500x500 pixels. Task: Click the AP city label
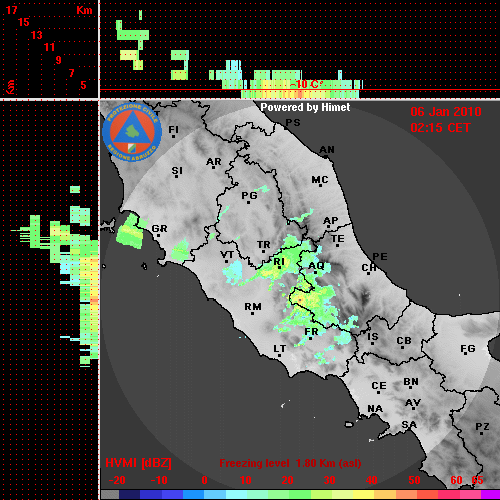[x=331, y=221]
